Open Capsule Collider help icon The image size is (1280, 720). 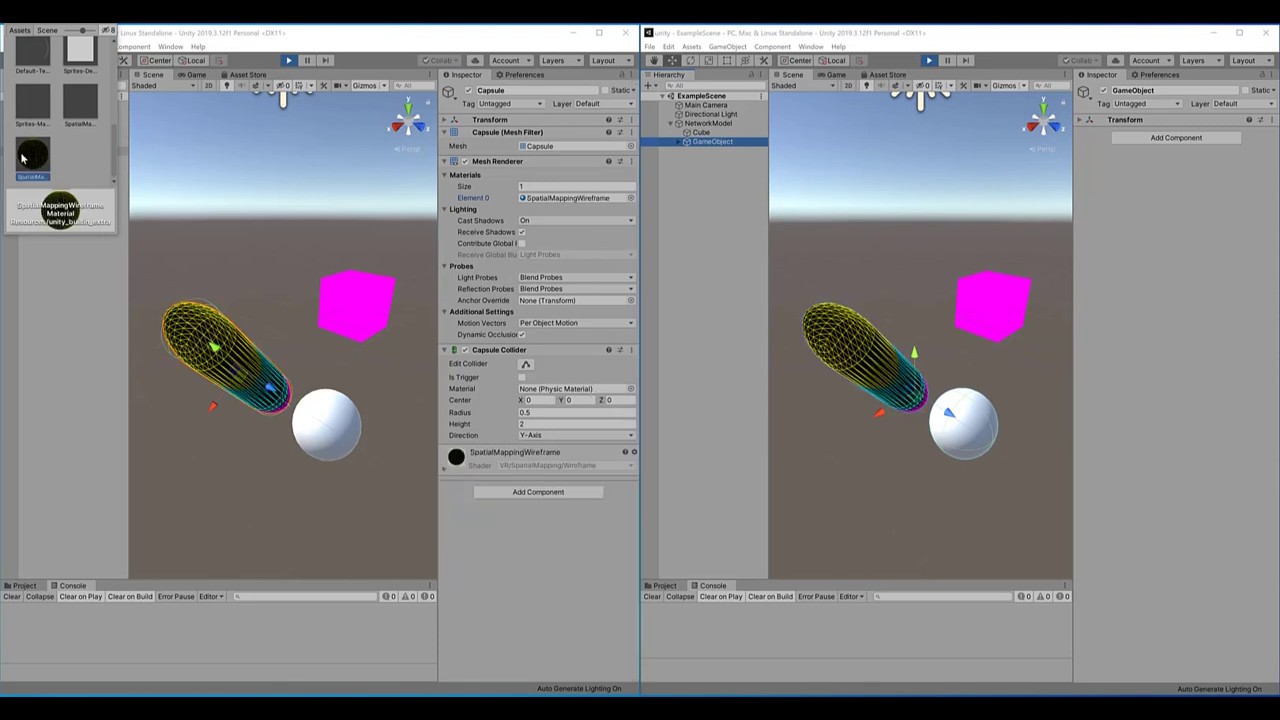tap(608, 350)
